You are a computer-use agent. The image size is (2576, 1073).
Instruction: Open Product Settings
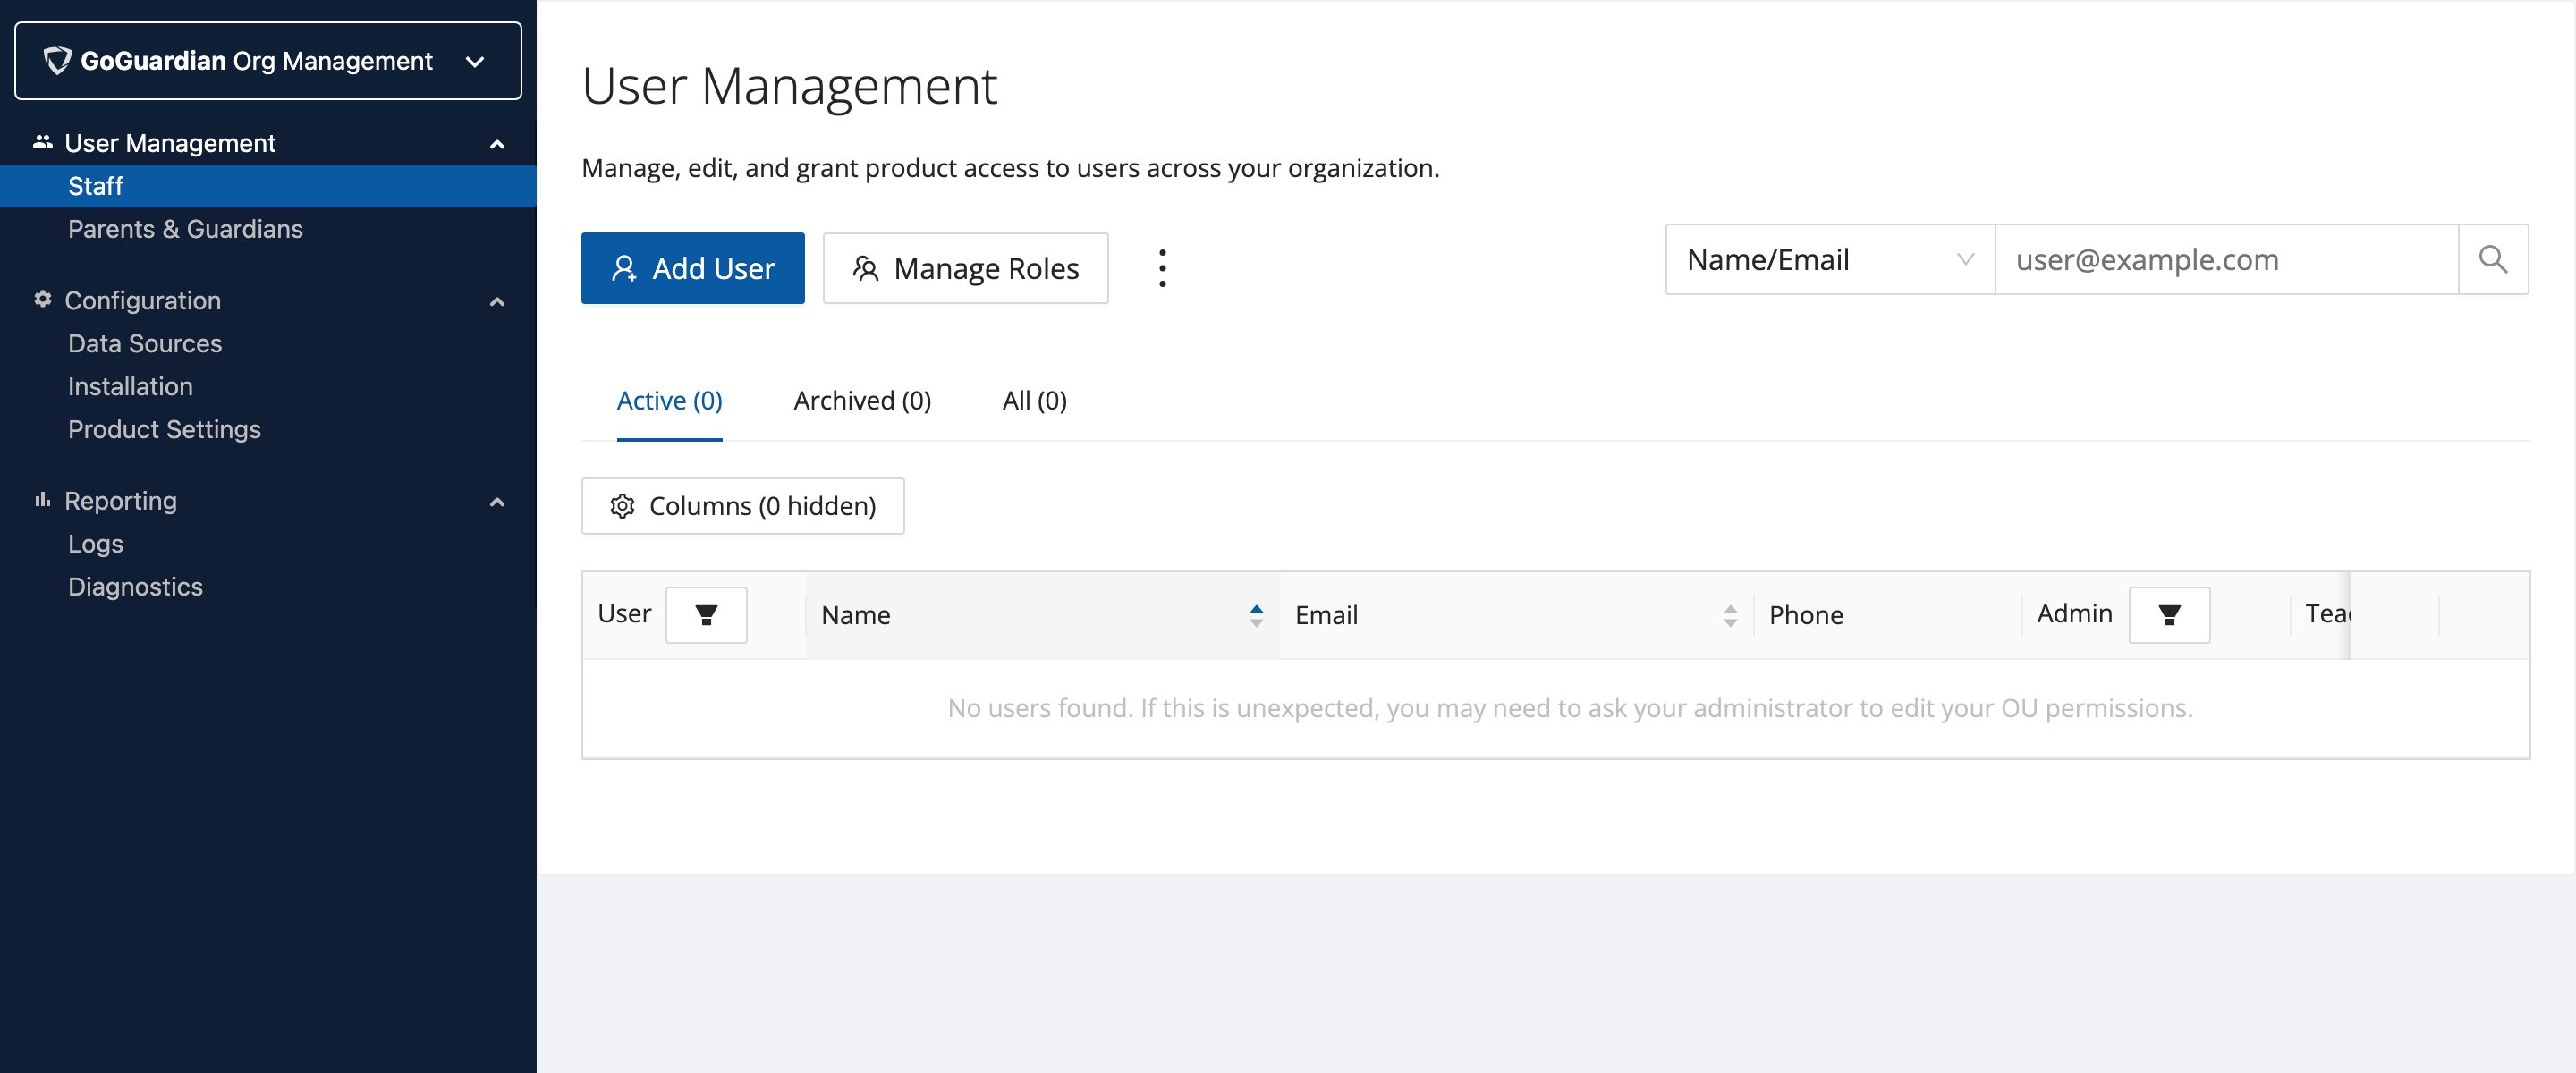point(164,429)
